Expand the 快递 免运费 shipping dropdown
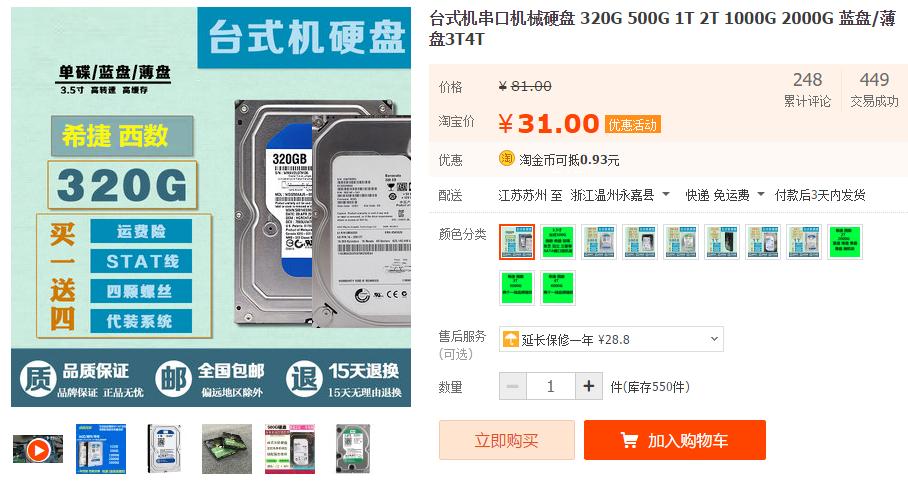This screenshot has height=482, width=908. pos(724,195)
